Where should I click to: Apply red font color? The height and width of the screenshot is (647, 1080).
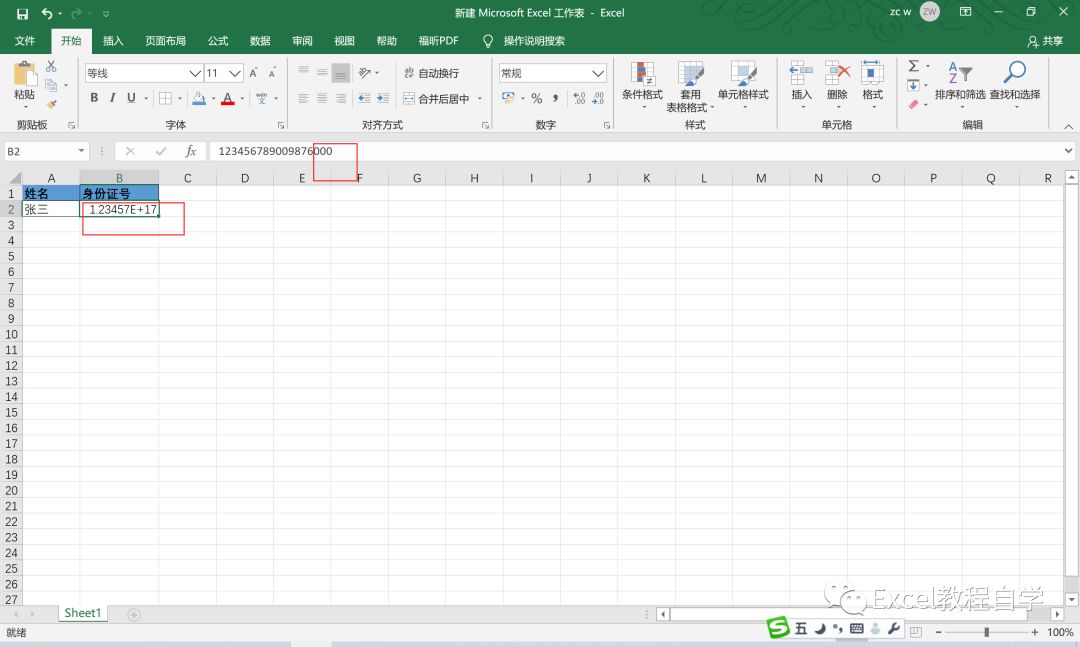[x=228, y=99]
